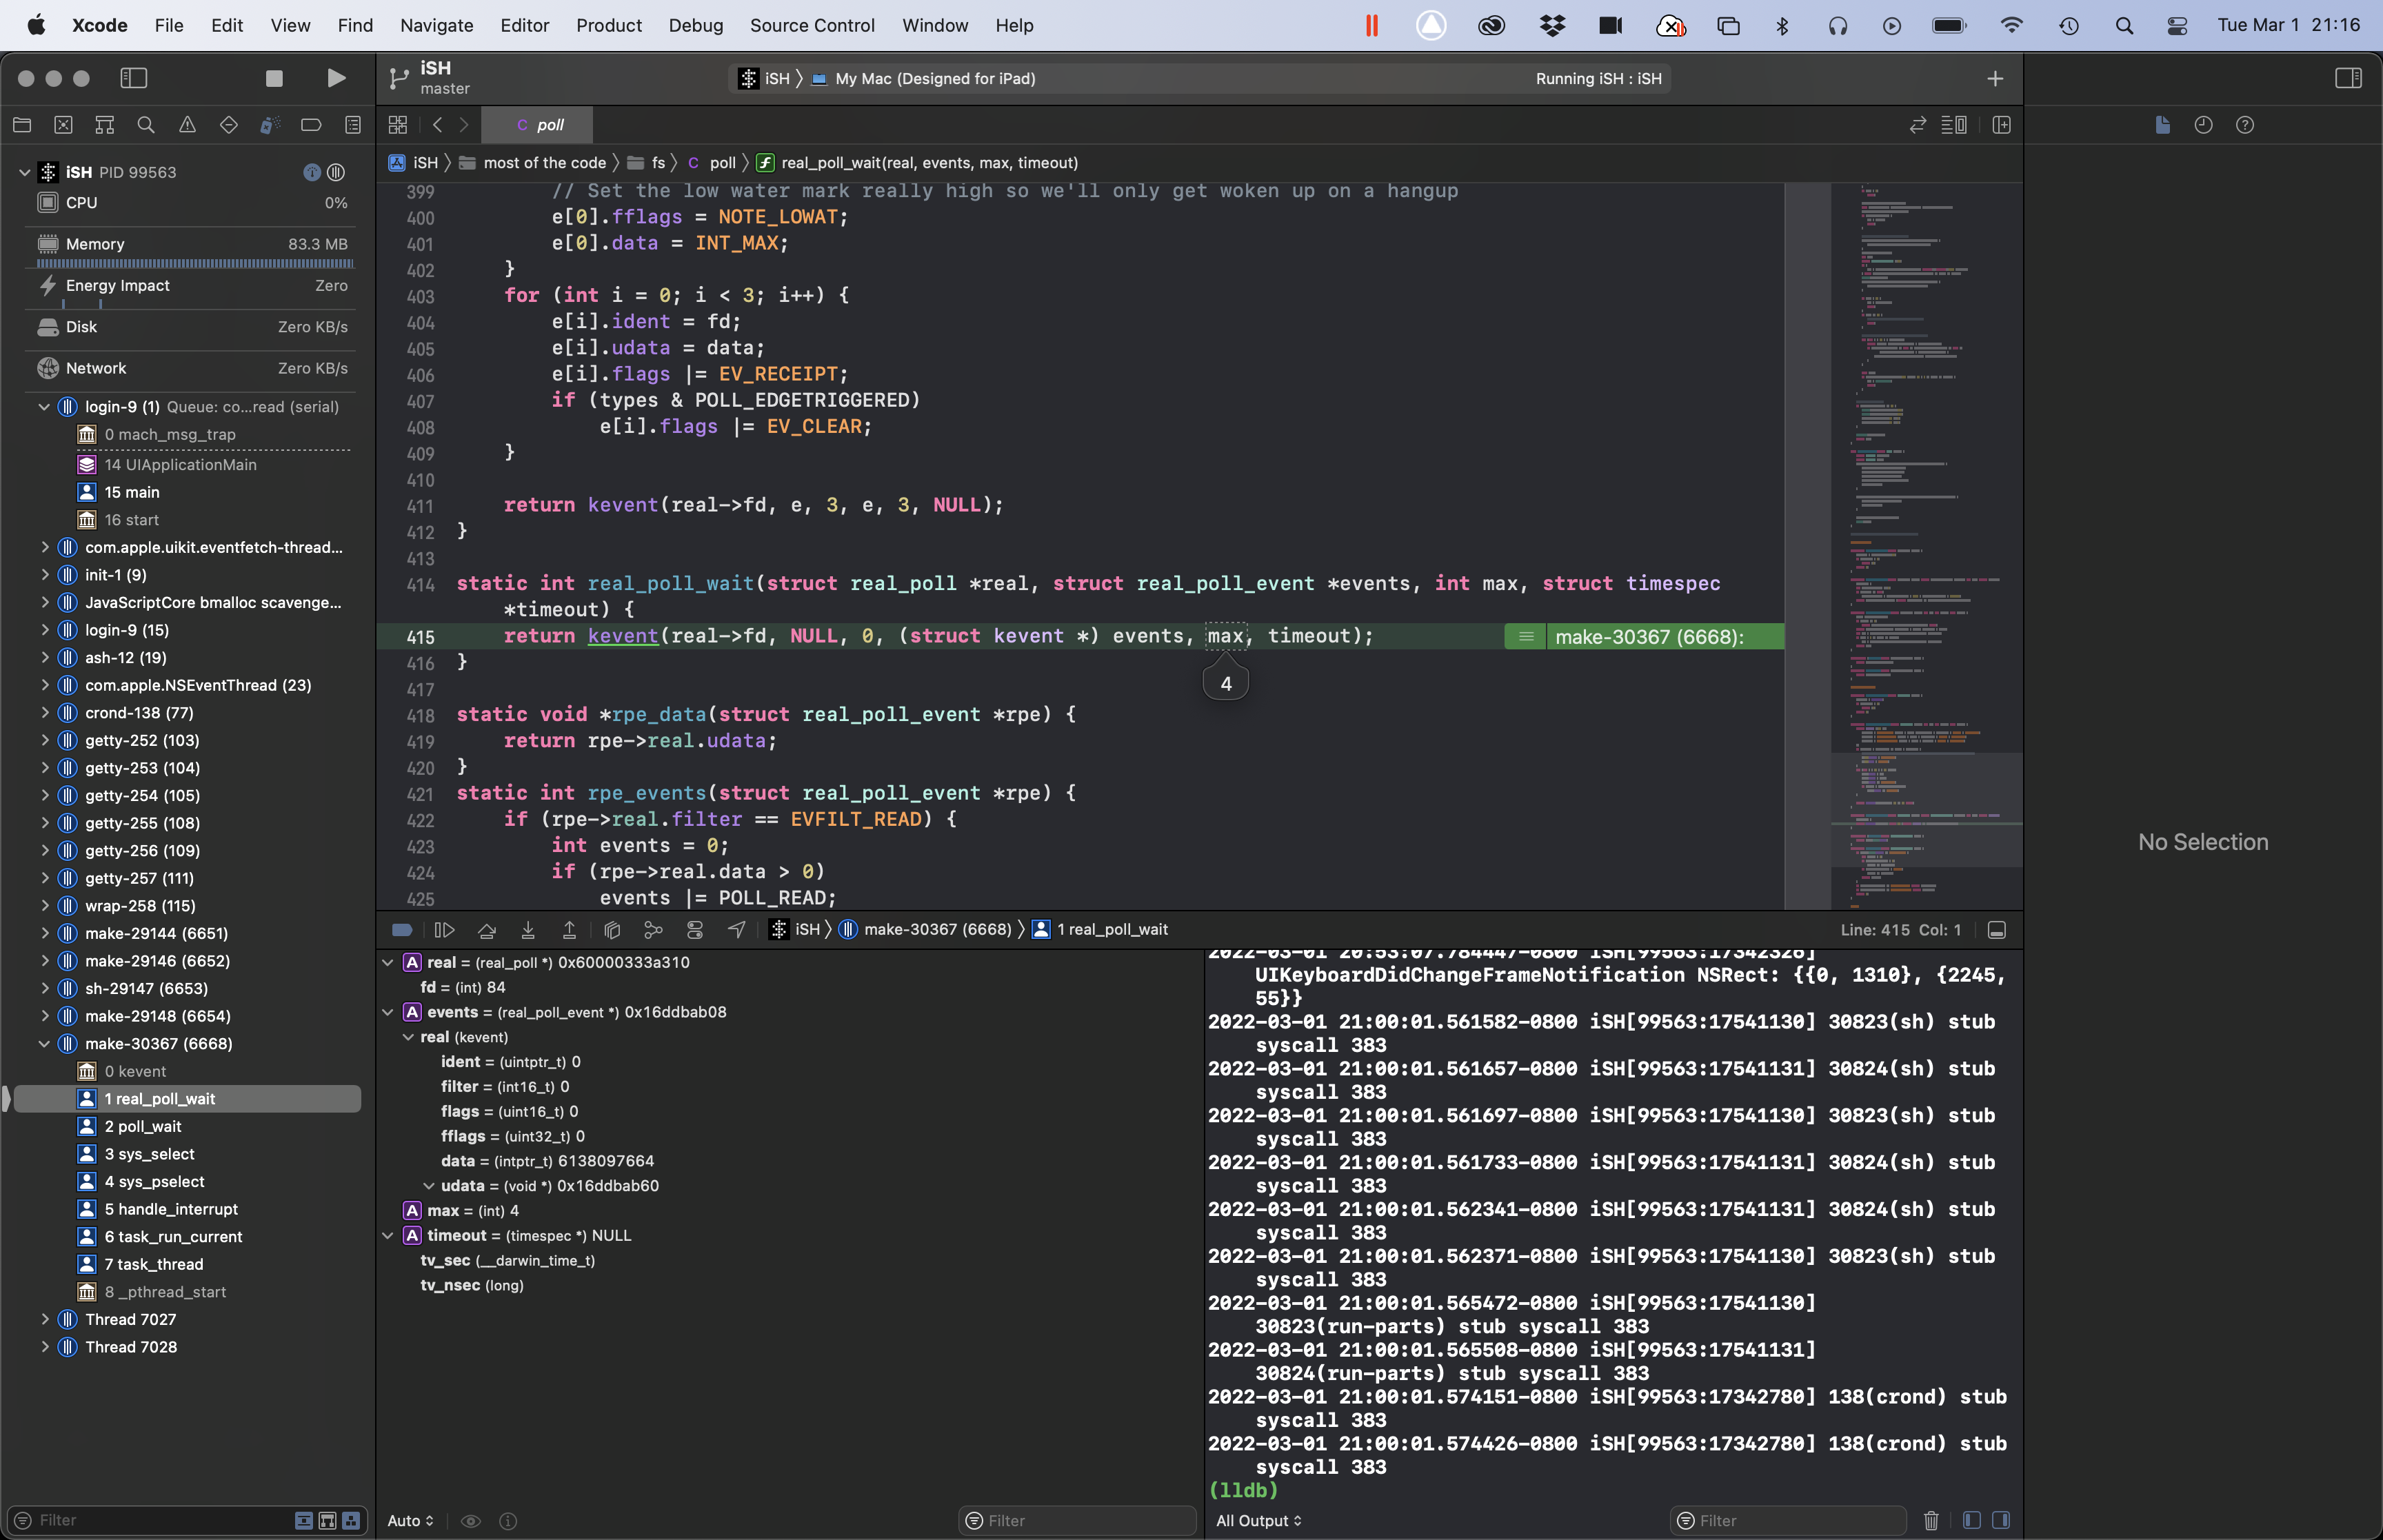Collapse the login-9 (1) thread
Screen dimensions: 2383x1540
pos(44,407)
